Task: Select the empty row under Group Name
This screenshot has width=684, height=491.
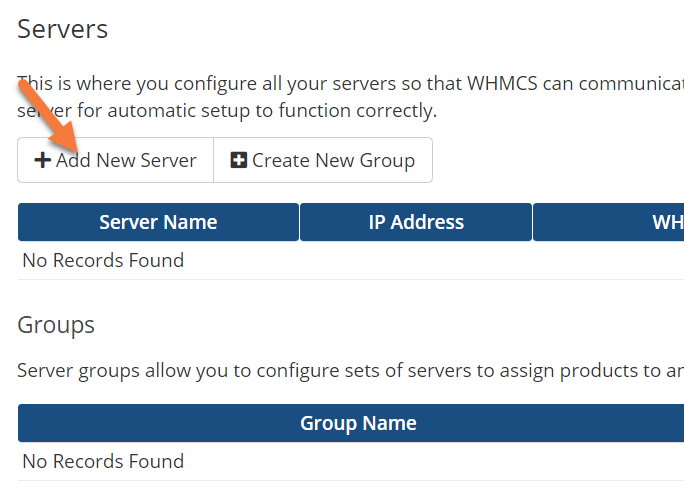Action: 103,462
